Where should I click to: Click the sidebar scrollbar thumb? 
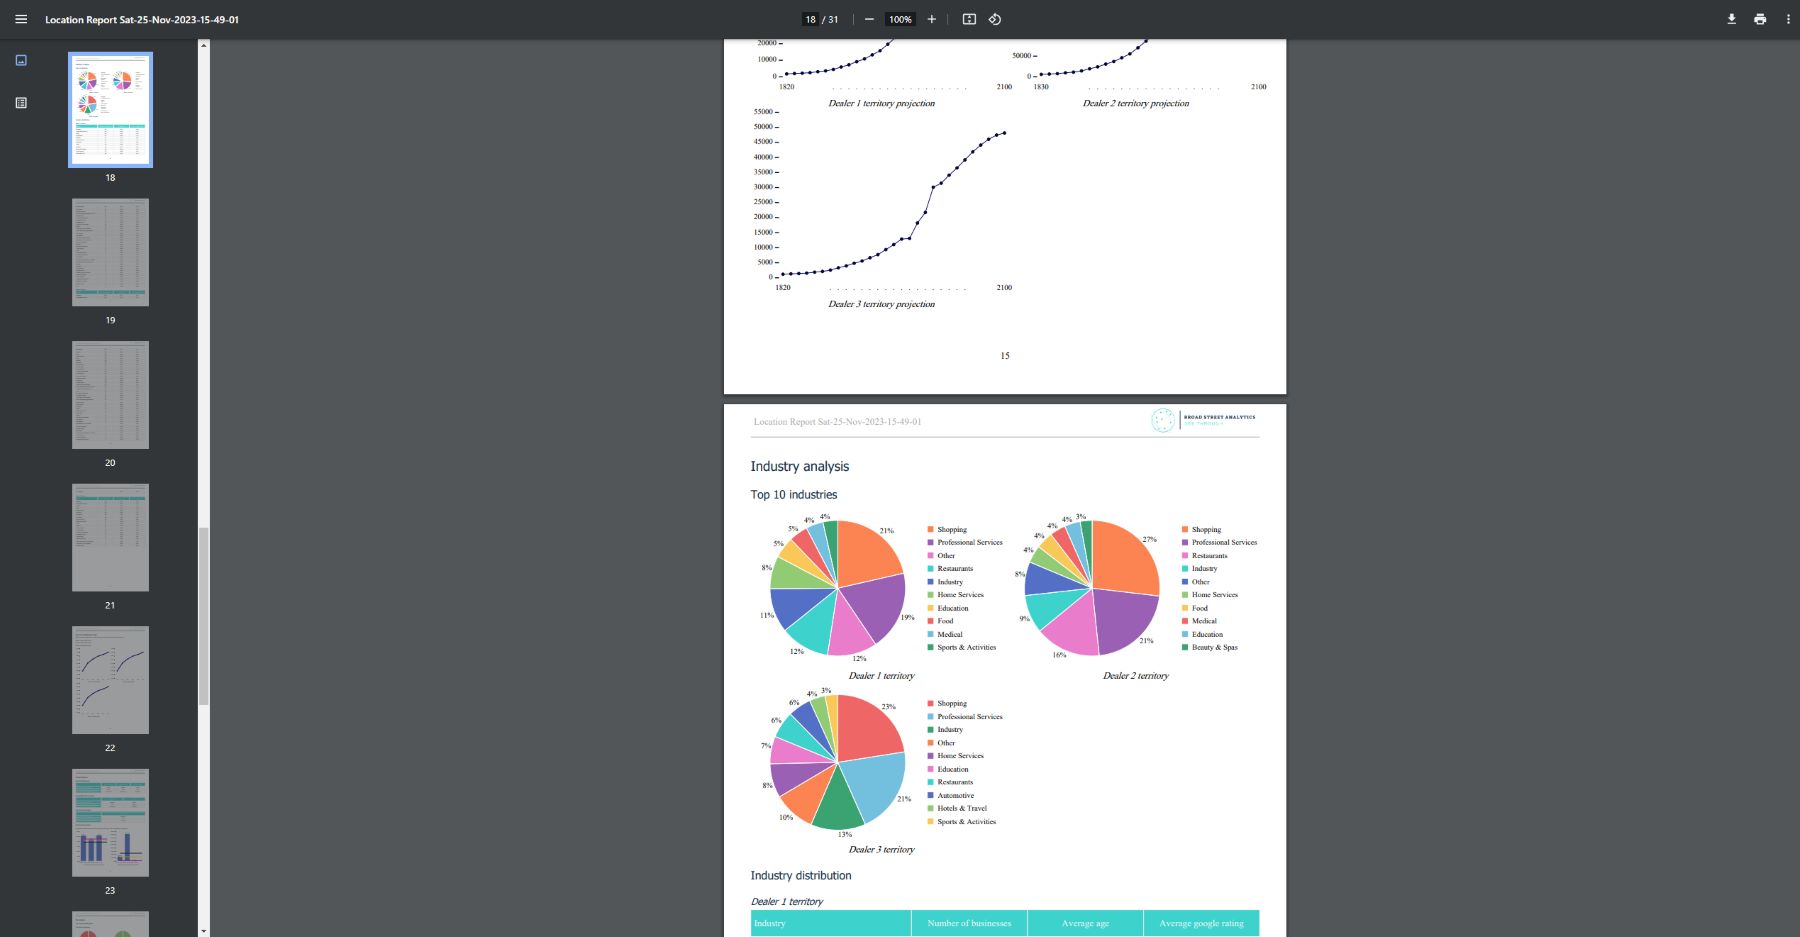click(203, 616)
